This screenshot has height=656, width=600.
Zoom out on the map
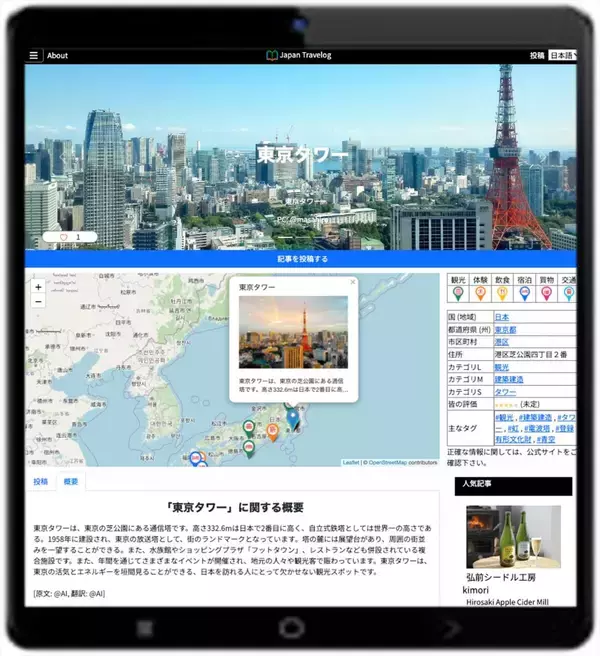tap(38, 301)
